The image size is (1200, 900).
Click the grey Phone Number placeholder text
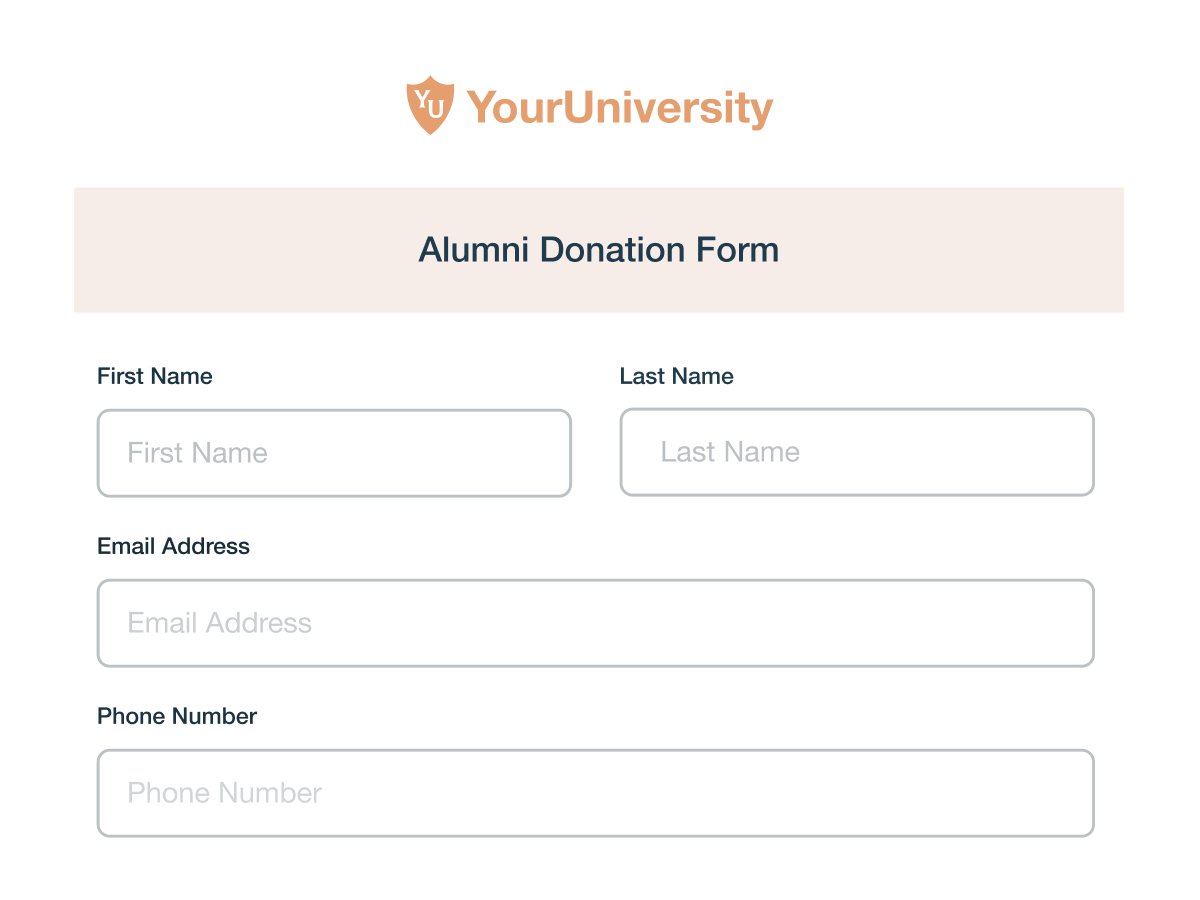pyautogui.click(x=224, y=793)
